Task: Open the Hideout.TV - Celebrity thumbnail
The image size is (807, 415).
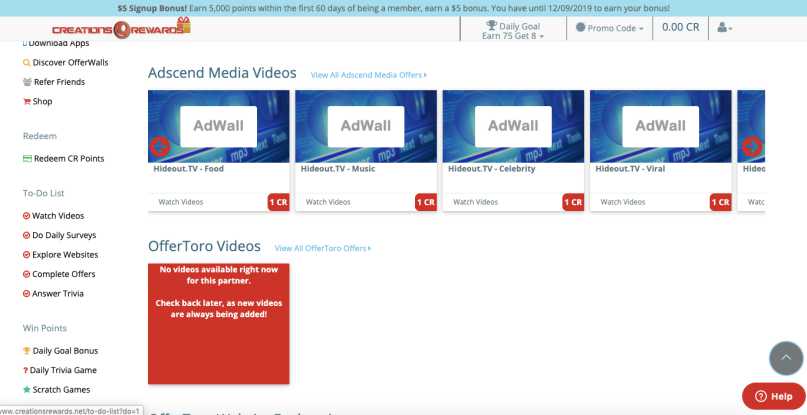Action: pos(513,127)
